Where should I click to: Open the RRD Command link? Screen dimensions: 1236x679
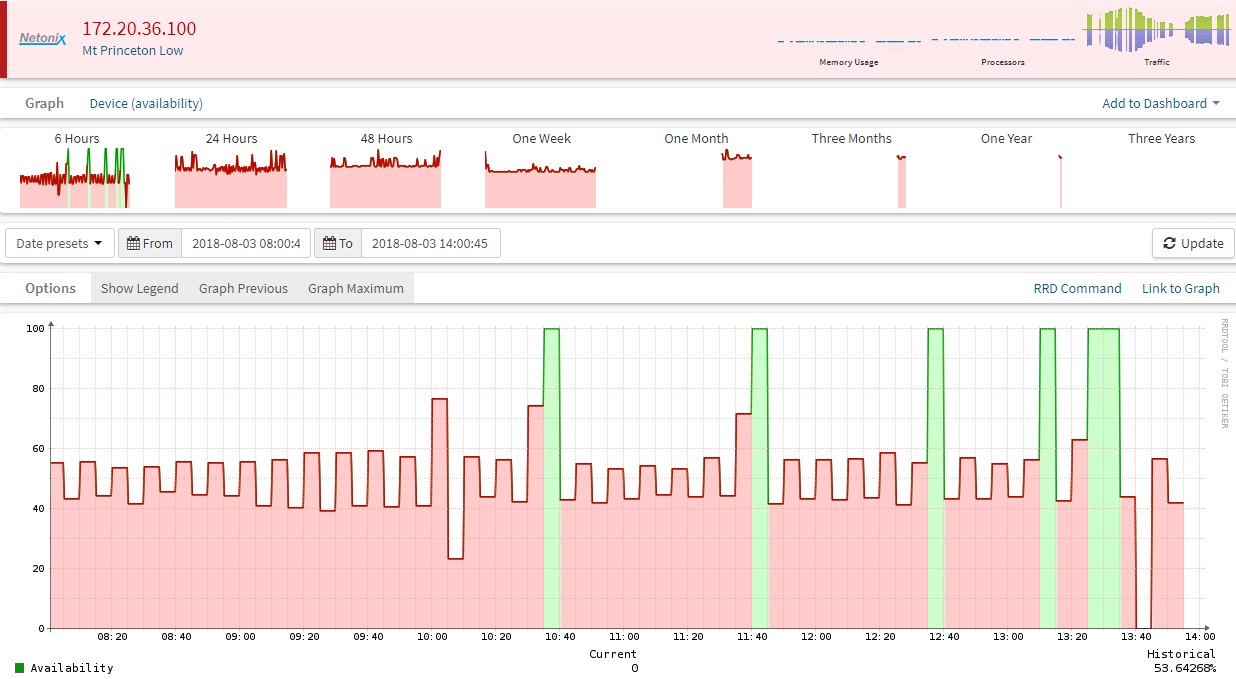(x=1077, y=288)
